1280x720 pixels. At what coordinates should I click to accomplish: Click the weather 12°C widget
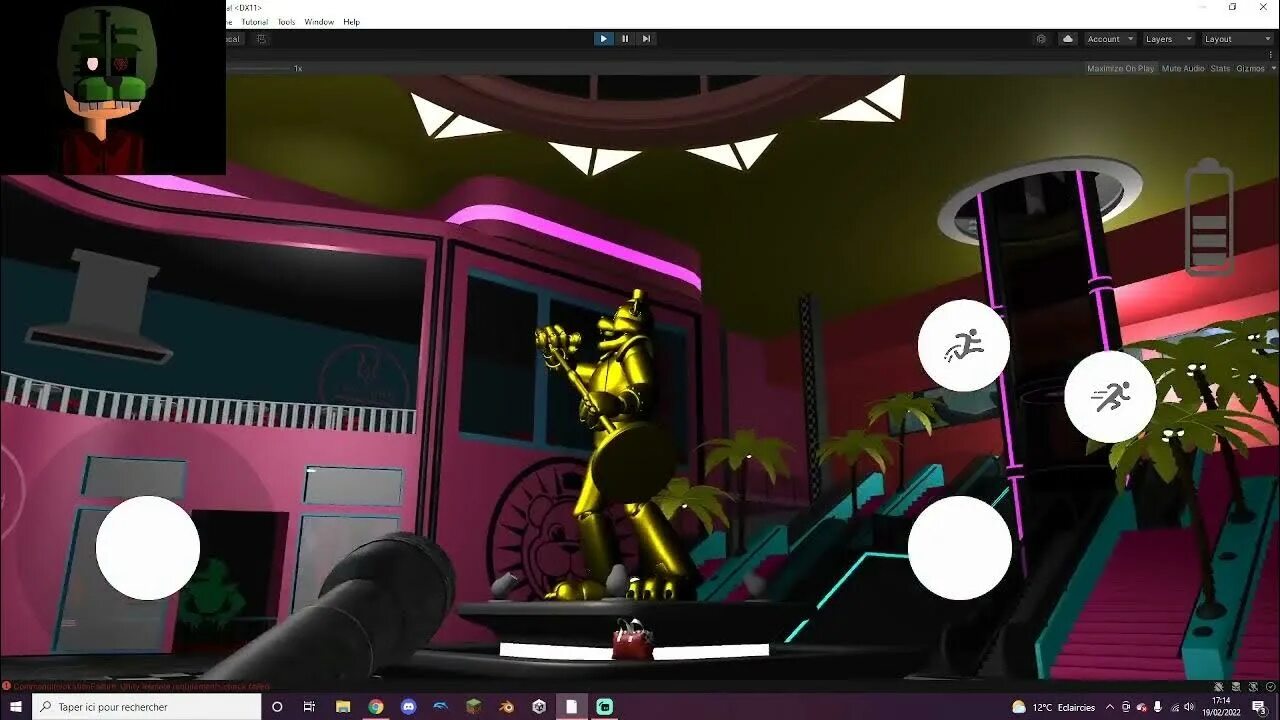point(1053,707)
